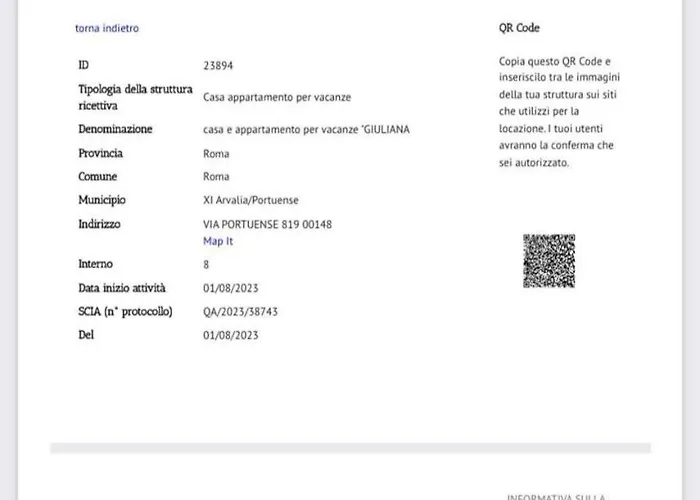
Task: Click the denomination text ending in 'GIULIANA'
Action: (306, 130)
